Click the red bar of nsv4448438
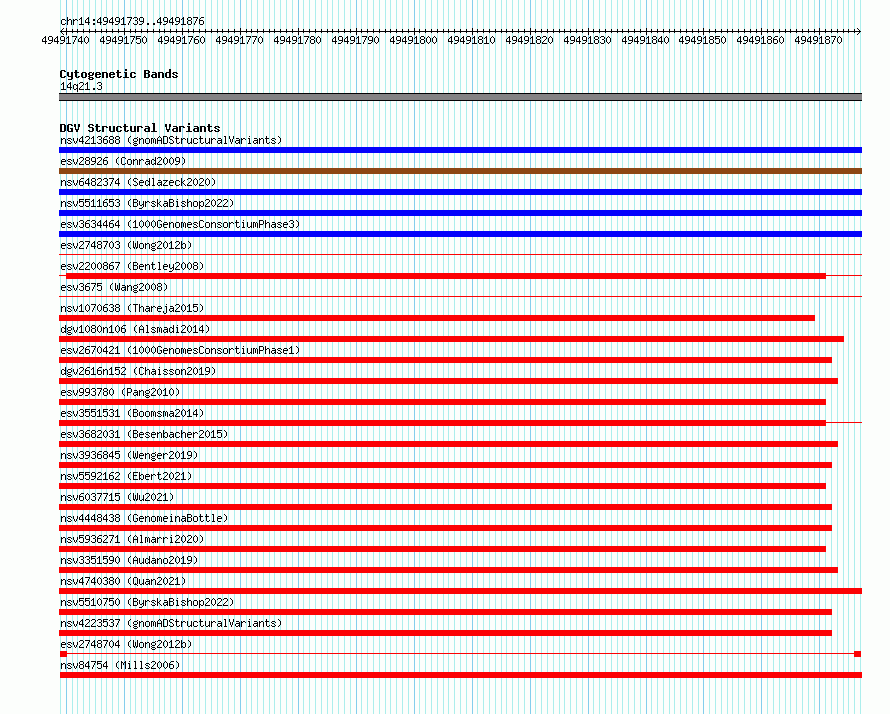This screenshot has width=890, height=714. (x=446, y=528)
